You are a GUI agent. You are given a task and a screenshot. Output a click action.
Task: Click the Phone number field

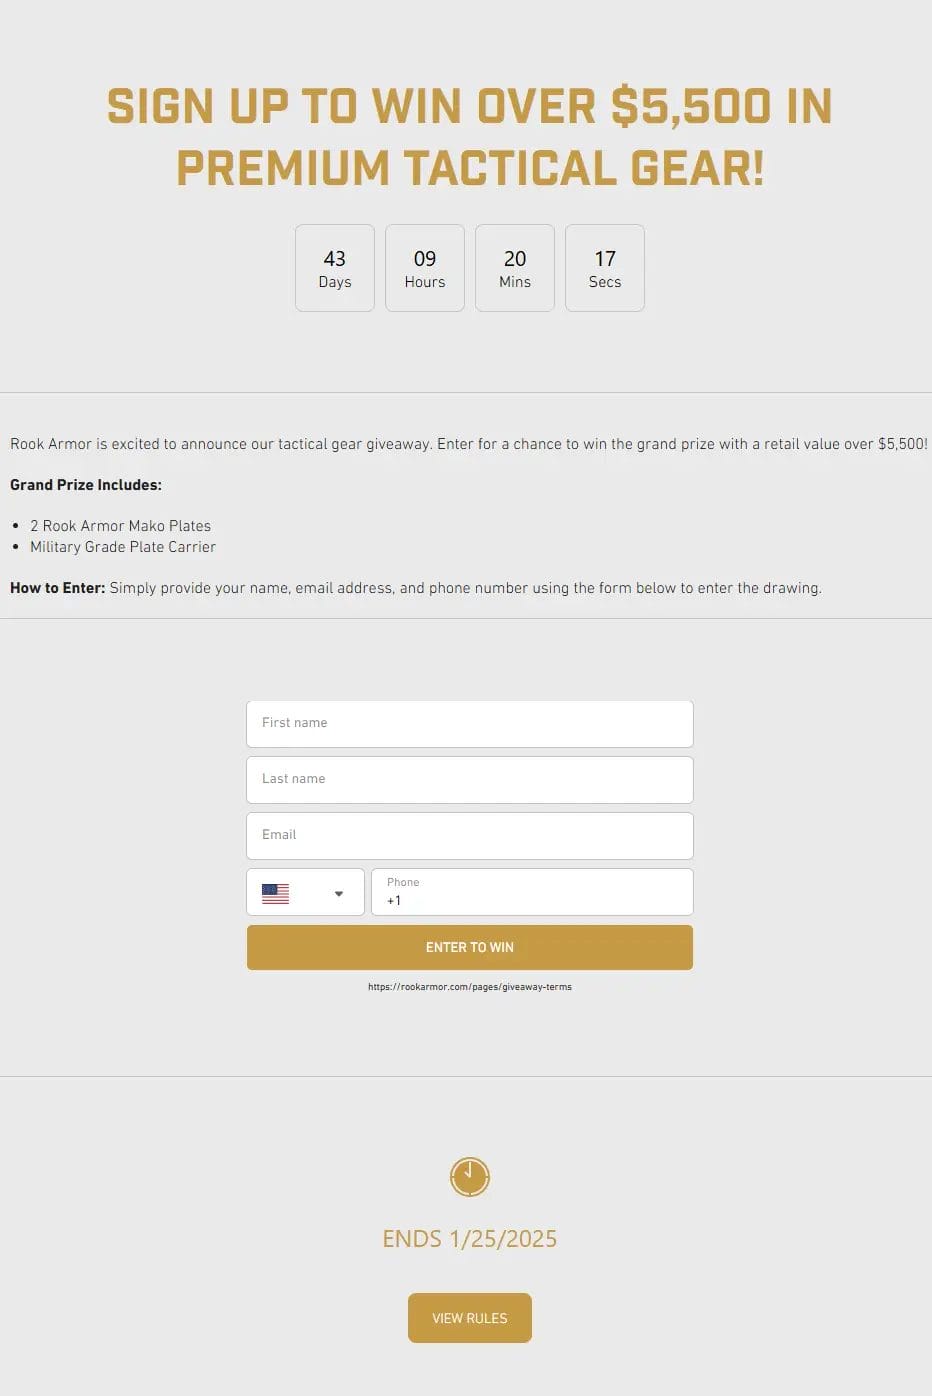click(531, 893)
